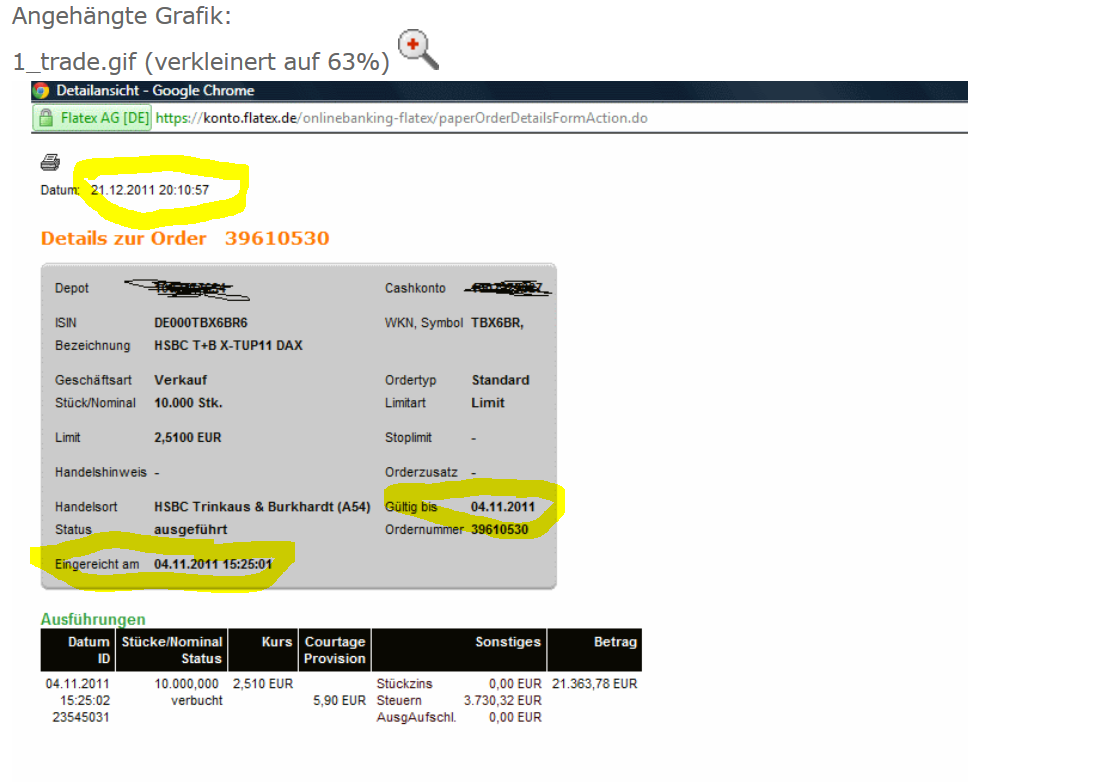Click the Stück/Nominal value 10.000 Stk.

tap(189, 403)
